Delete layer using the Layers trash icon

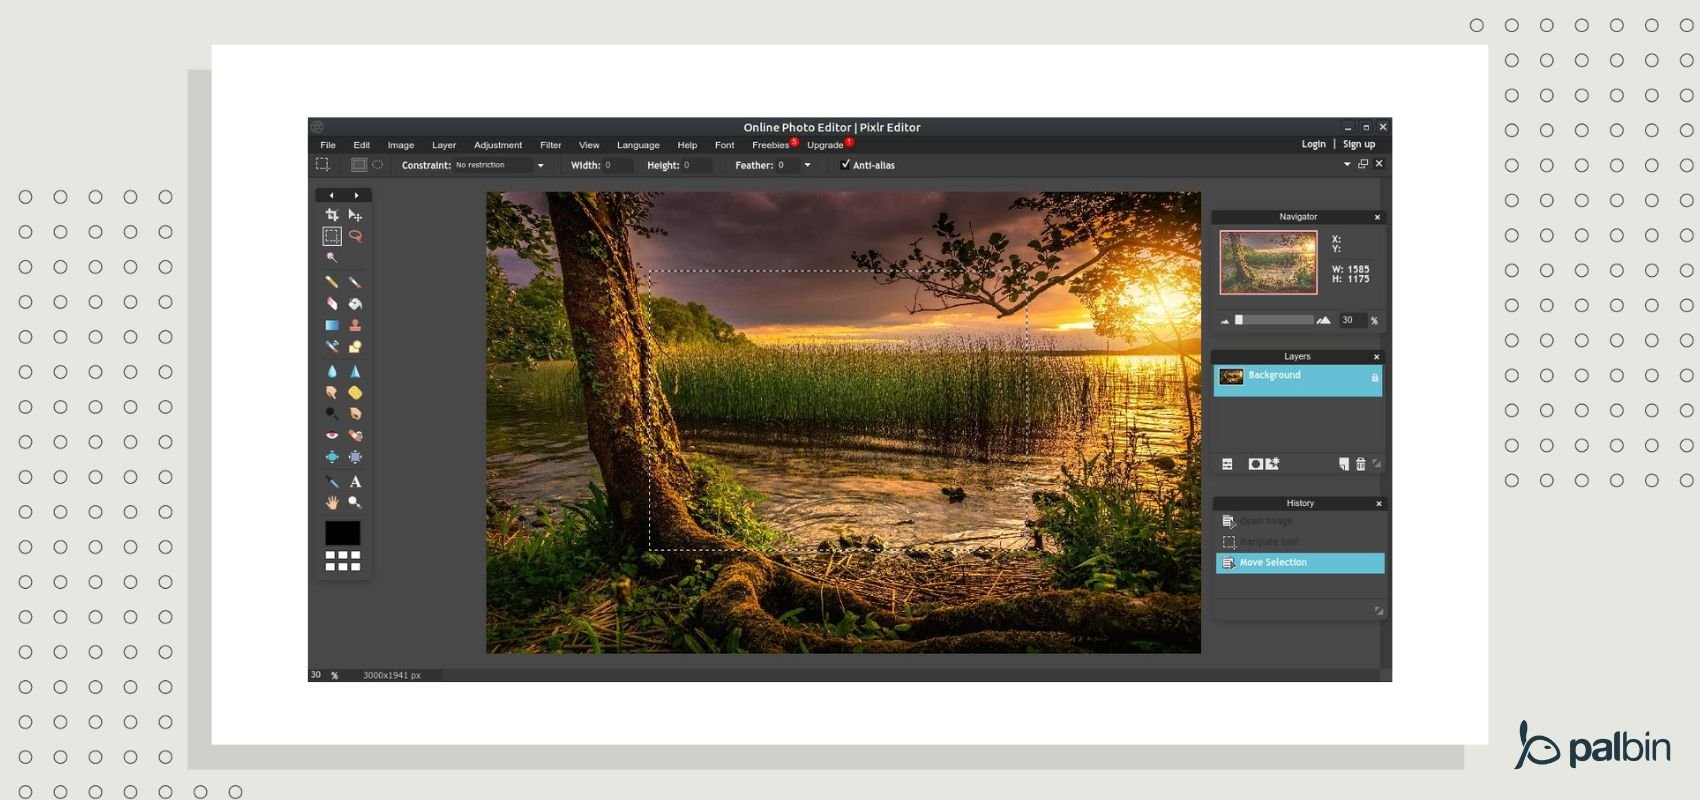[1360, 464]
